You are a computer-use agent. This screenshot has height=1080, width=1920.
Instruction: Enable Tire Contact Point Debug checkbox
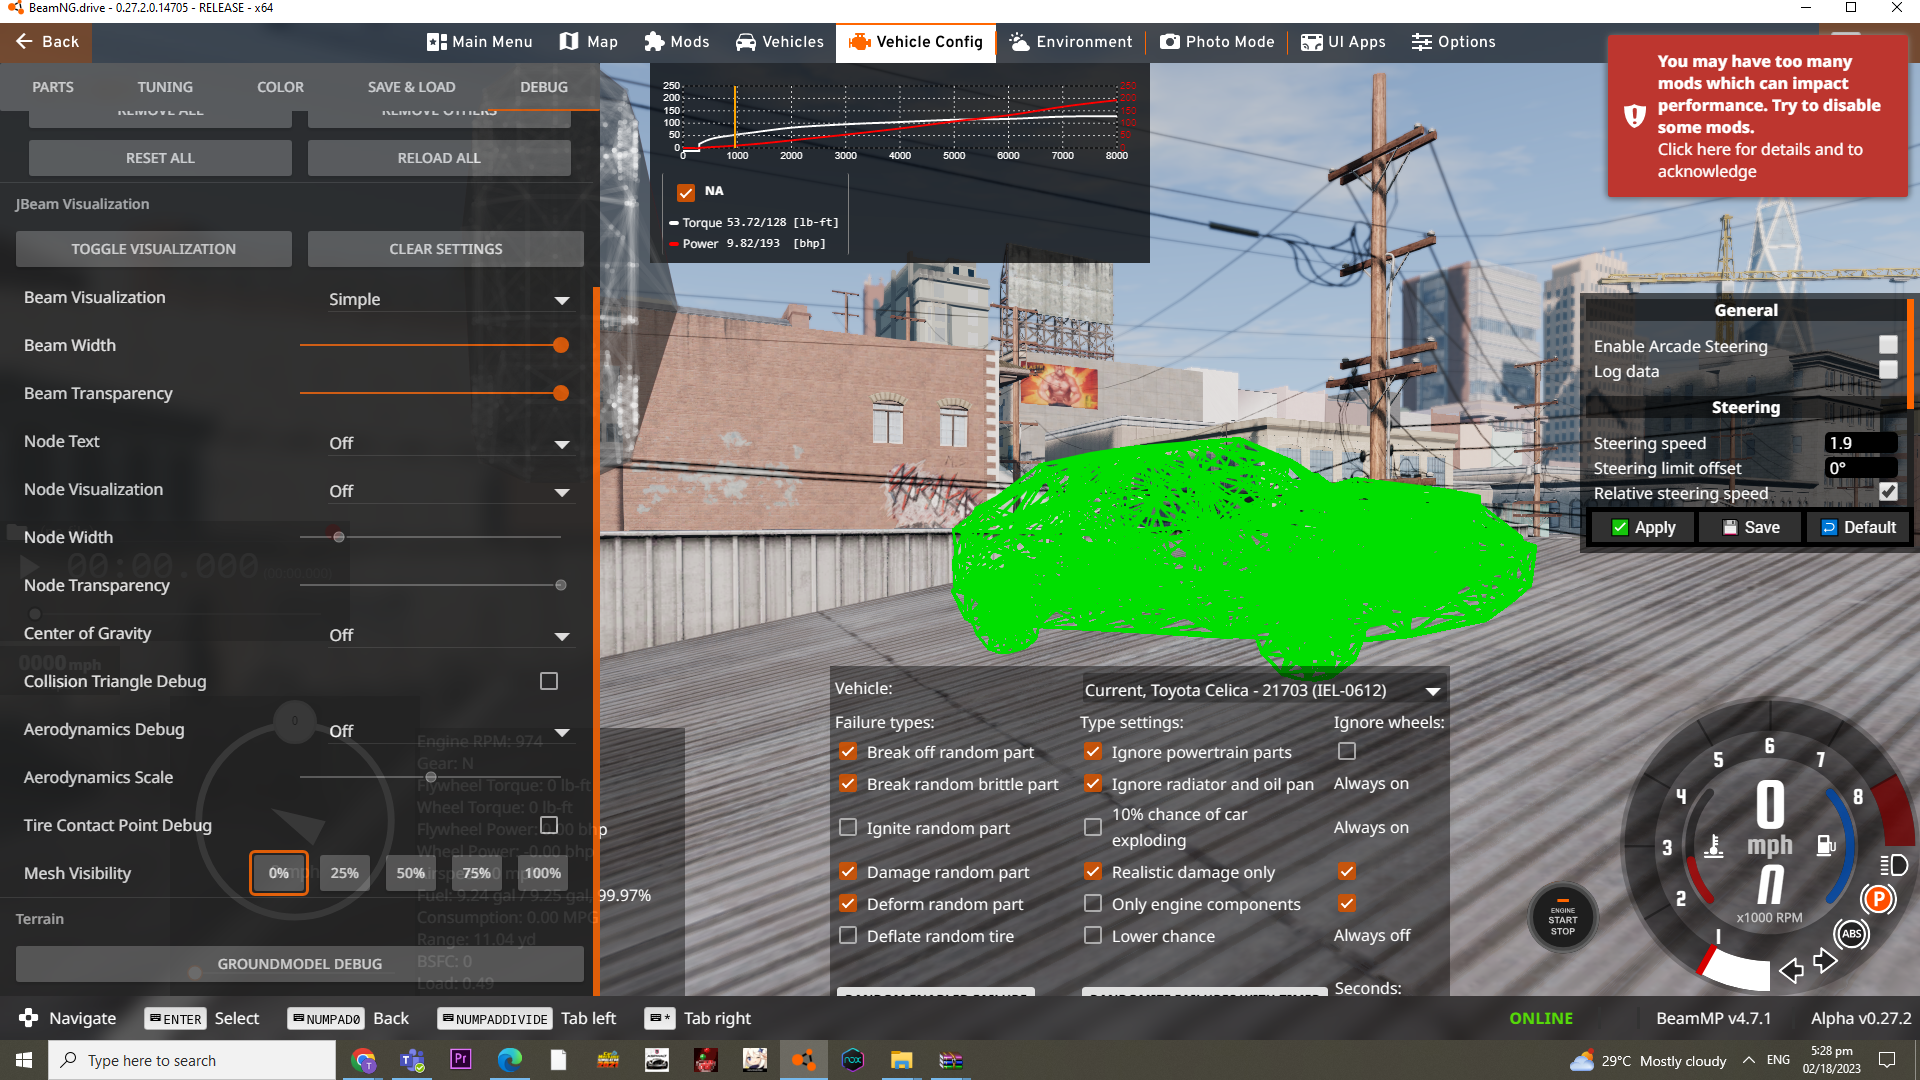point(549,825)
